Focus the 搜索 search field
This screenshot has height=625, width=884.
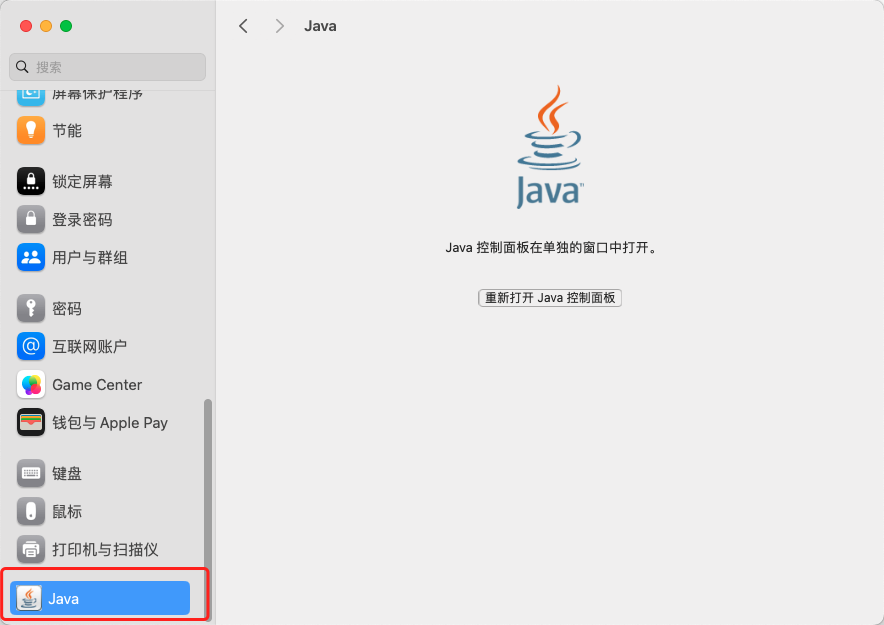[107, 67]
